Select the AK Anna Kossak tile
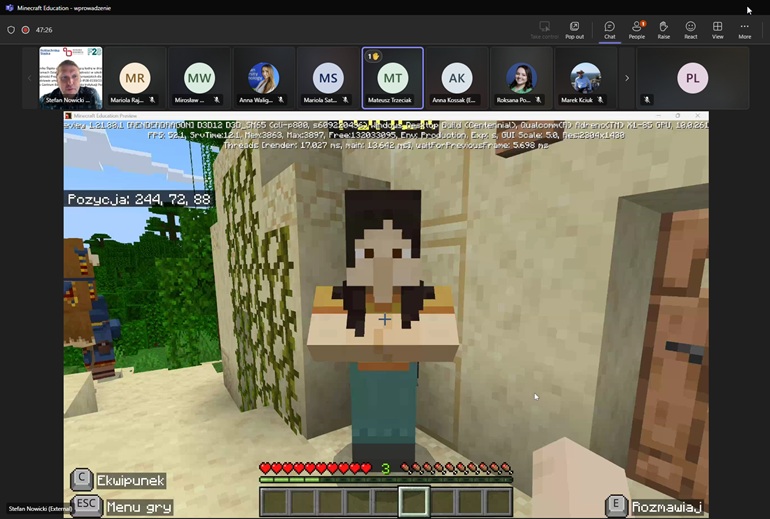 point(457,78)
